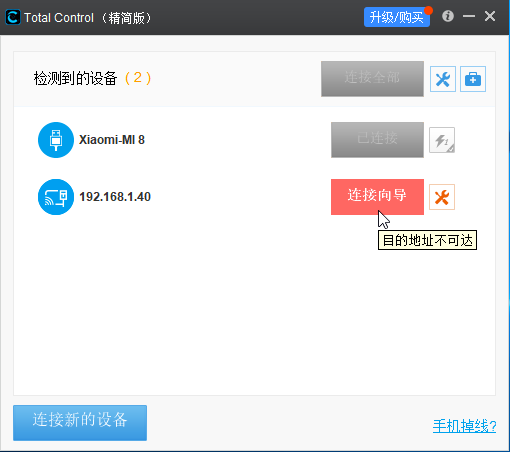
Task: Click the WiFi device icon for 192.168.1.40
Action: (x=56, y=197)
